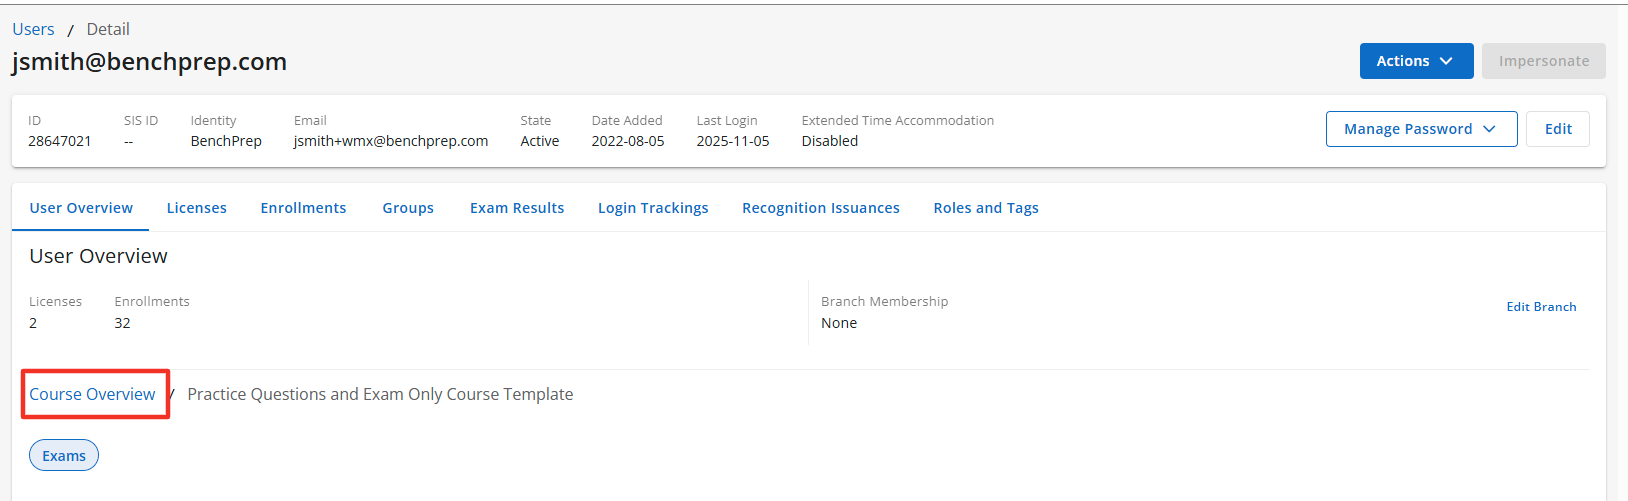Open the Course Overview link
1628x501 pixels.
point(92,394)
